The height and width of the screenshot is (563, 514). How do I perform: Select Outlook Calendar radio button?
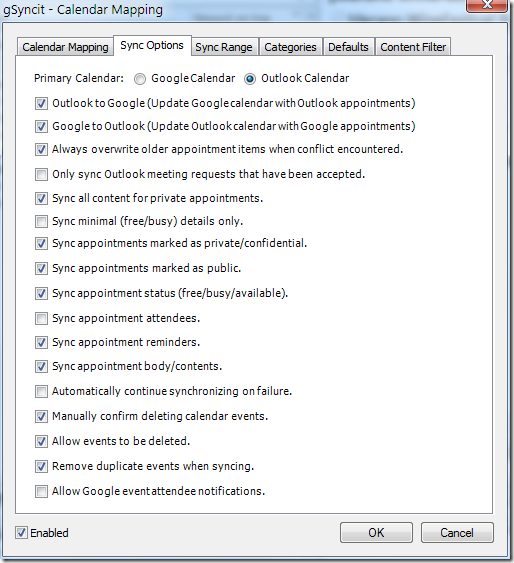pyautogui.click(x=250, y=79)
